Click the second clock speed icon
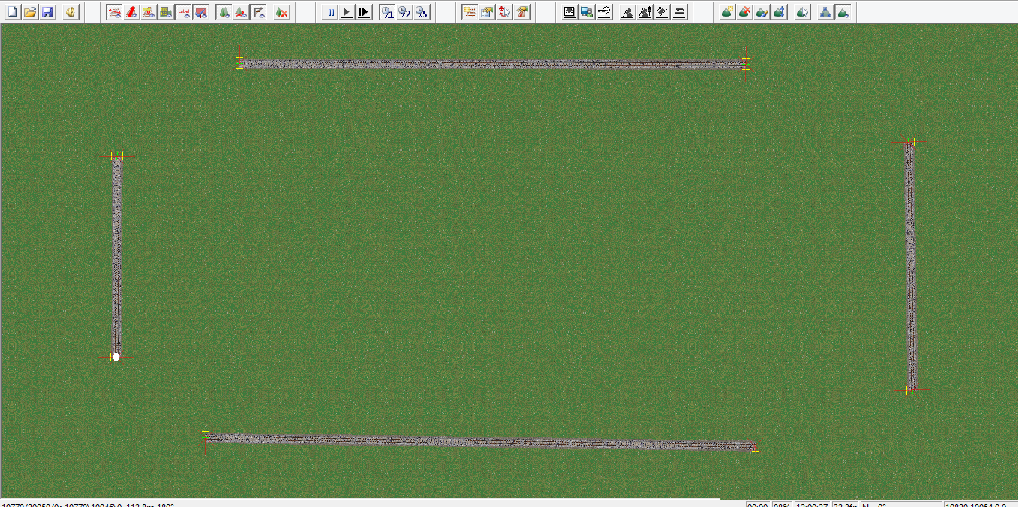Viewport: 1018px width, 507px height. tap(404, 12)
